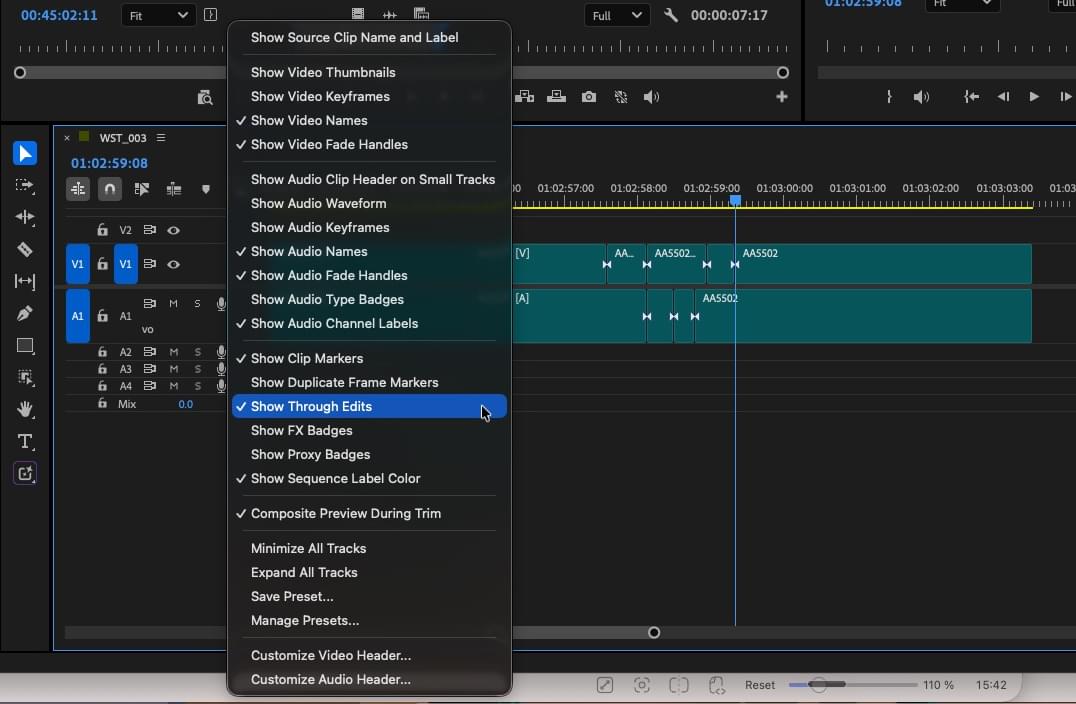The image size is (1076, 704).
Task: Select the AA5502 clip on V1 track
Action: pos(882,264)
